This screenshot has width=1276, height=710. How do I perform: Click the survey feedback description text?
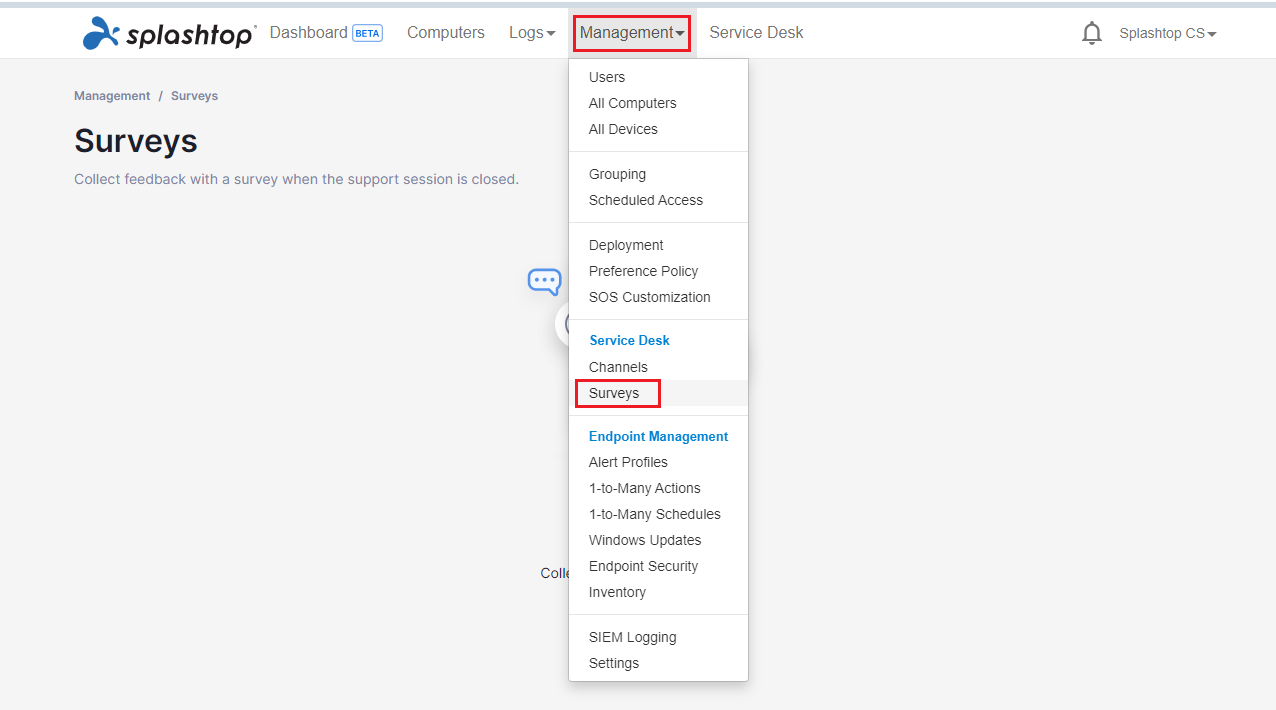coord(296,180)
